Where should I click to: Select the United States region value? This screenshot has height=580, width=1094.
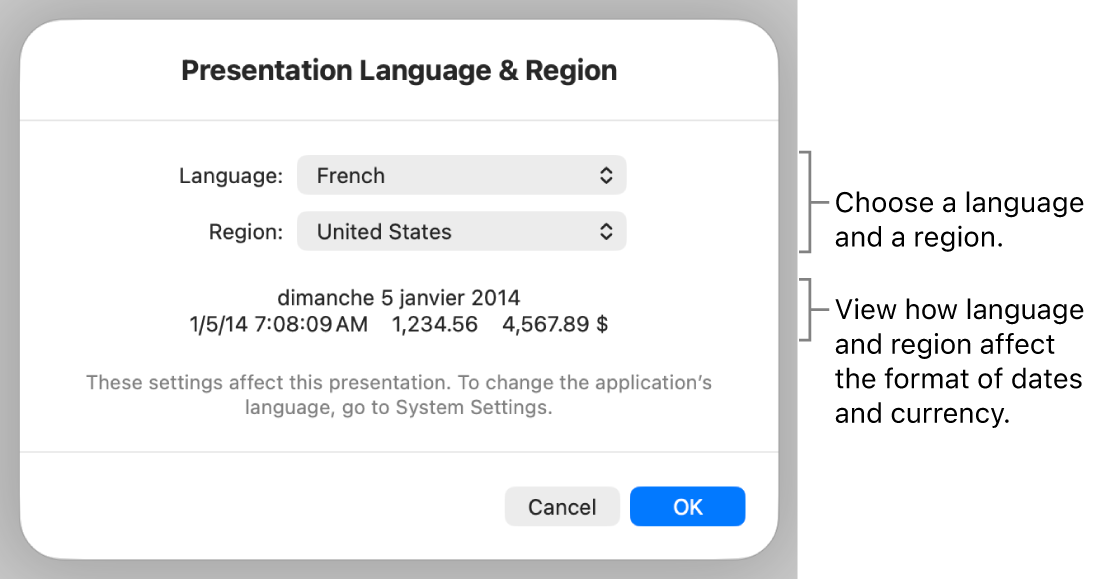(x=383, y=231)
